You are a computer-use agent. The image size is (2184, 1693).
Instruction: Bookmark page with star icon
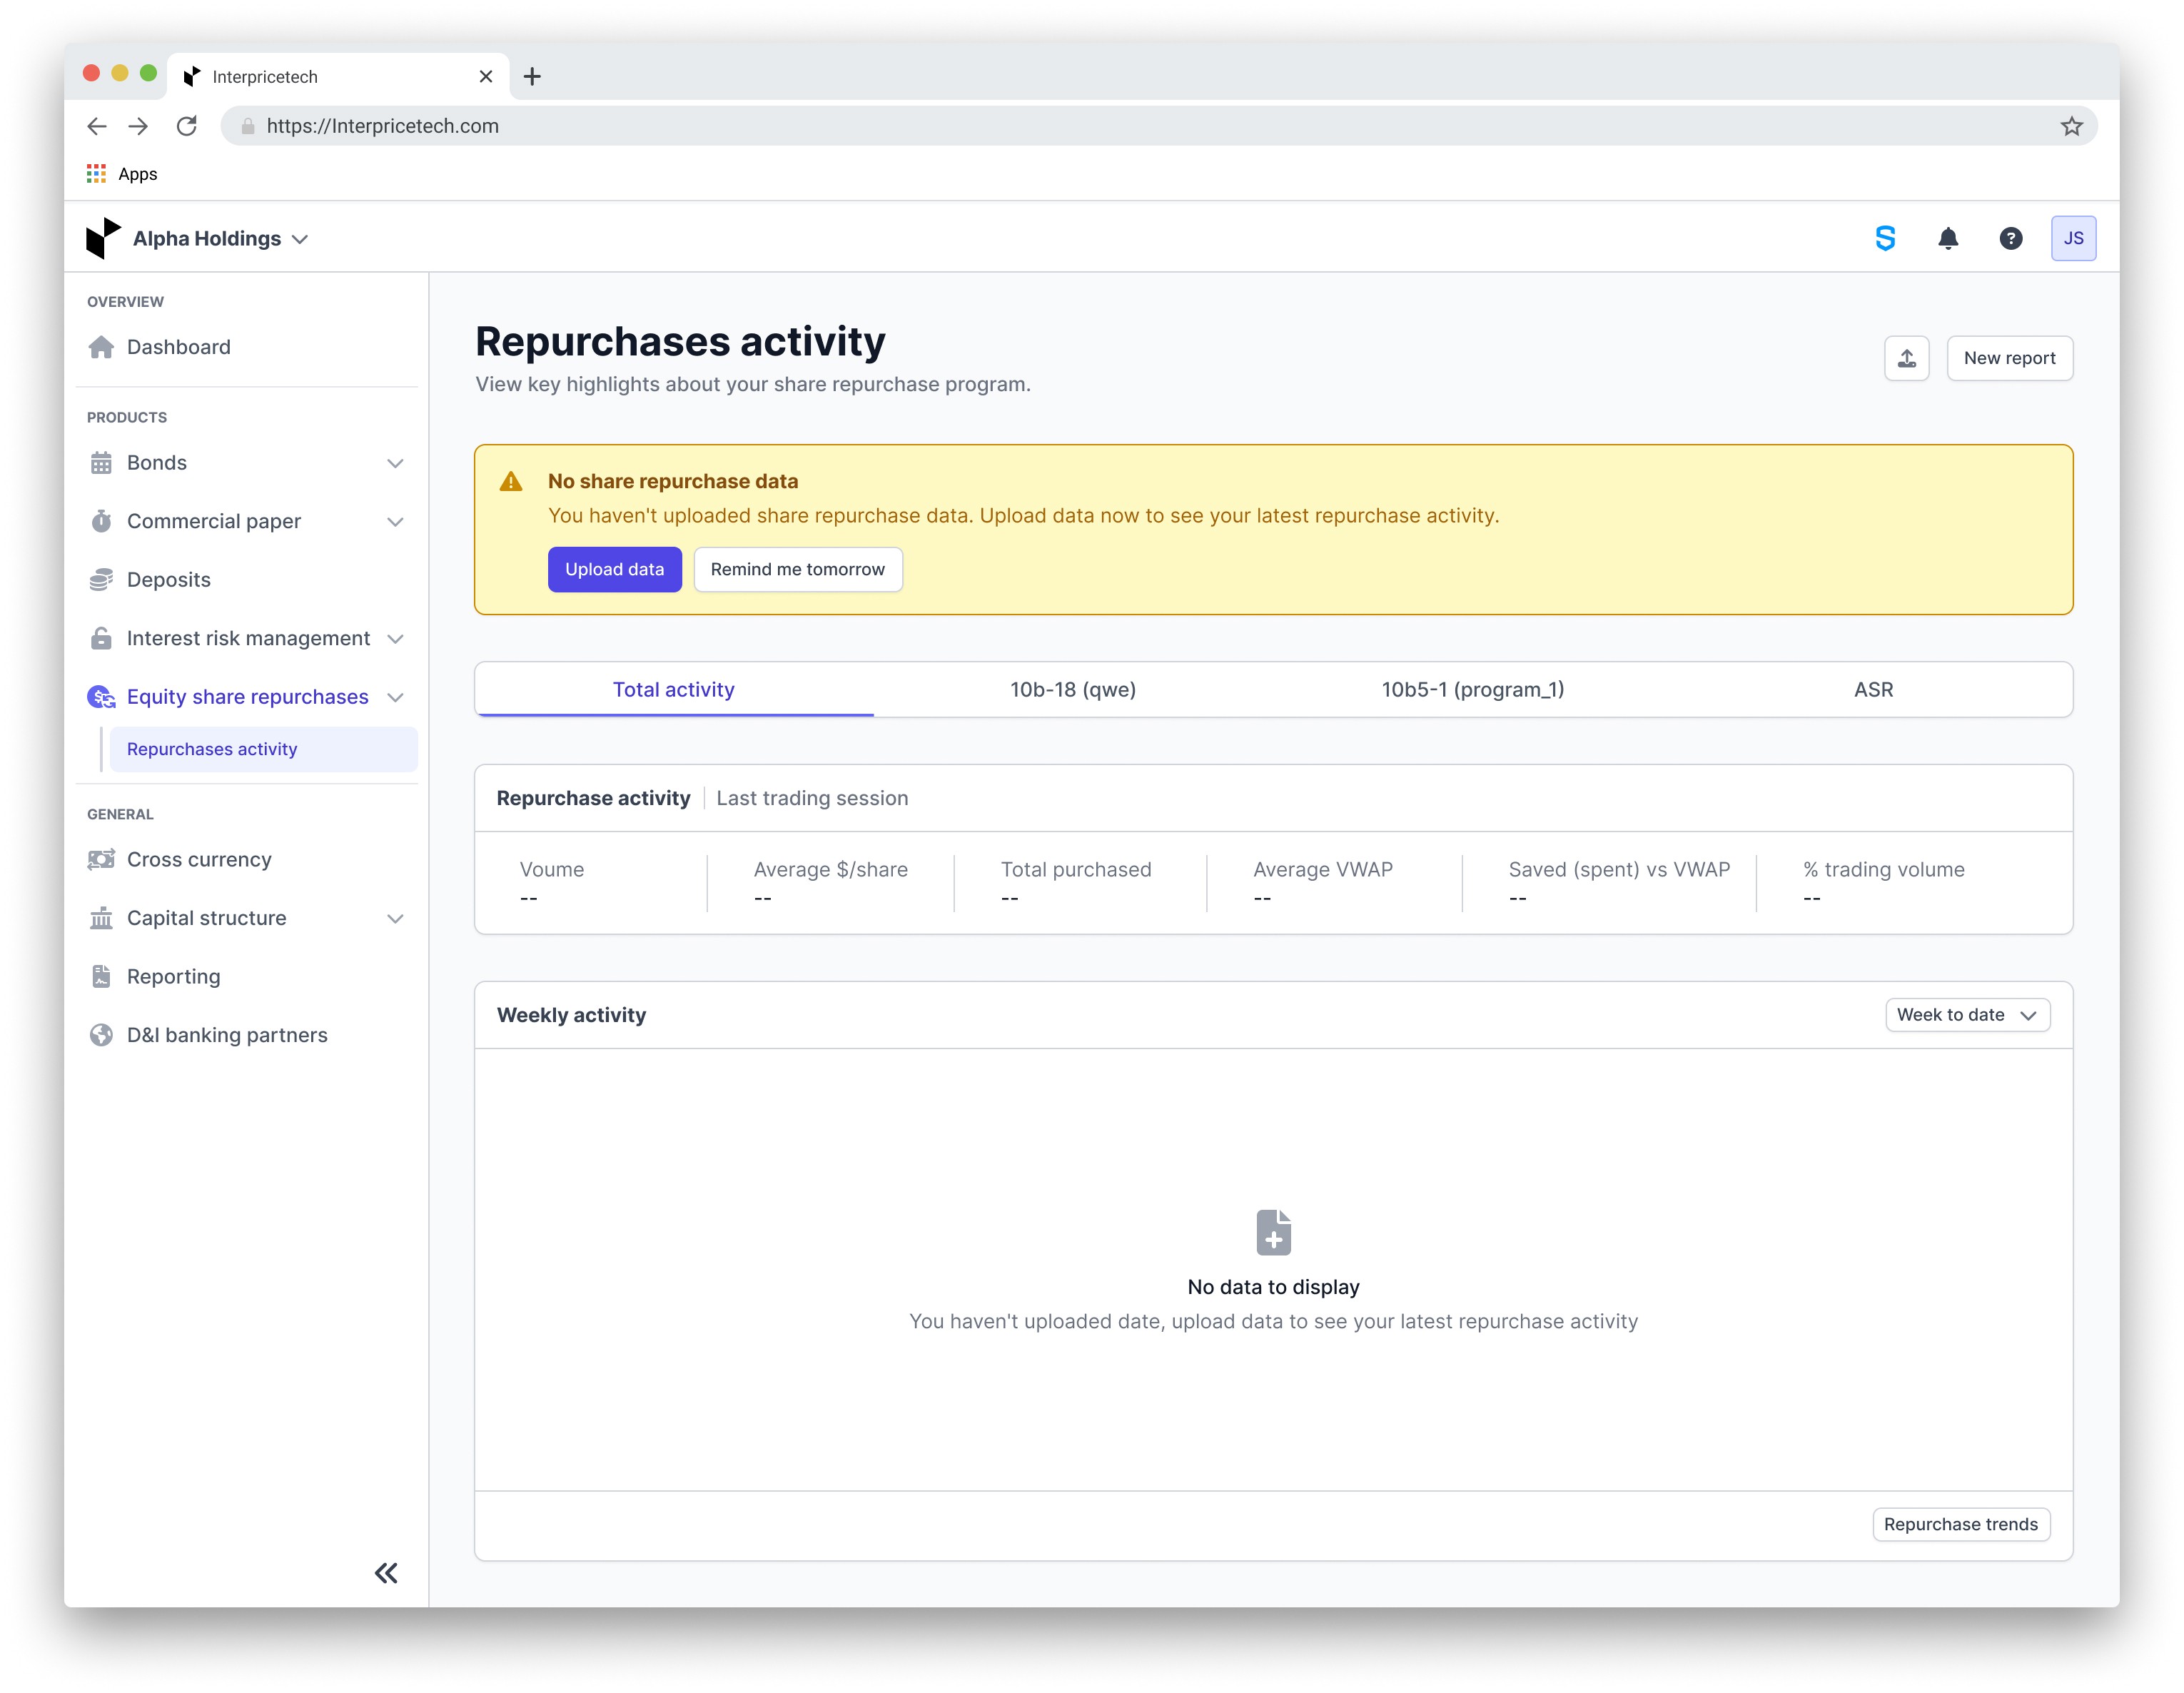pos(2071,126)
